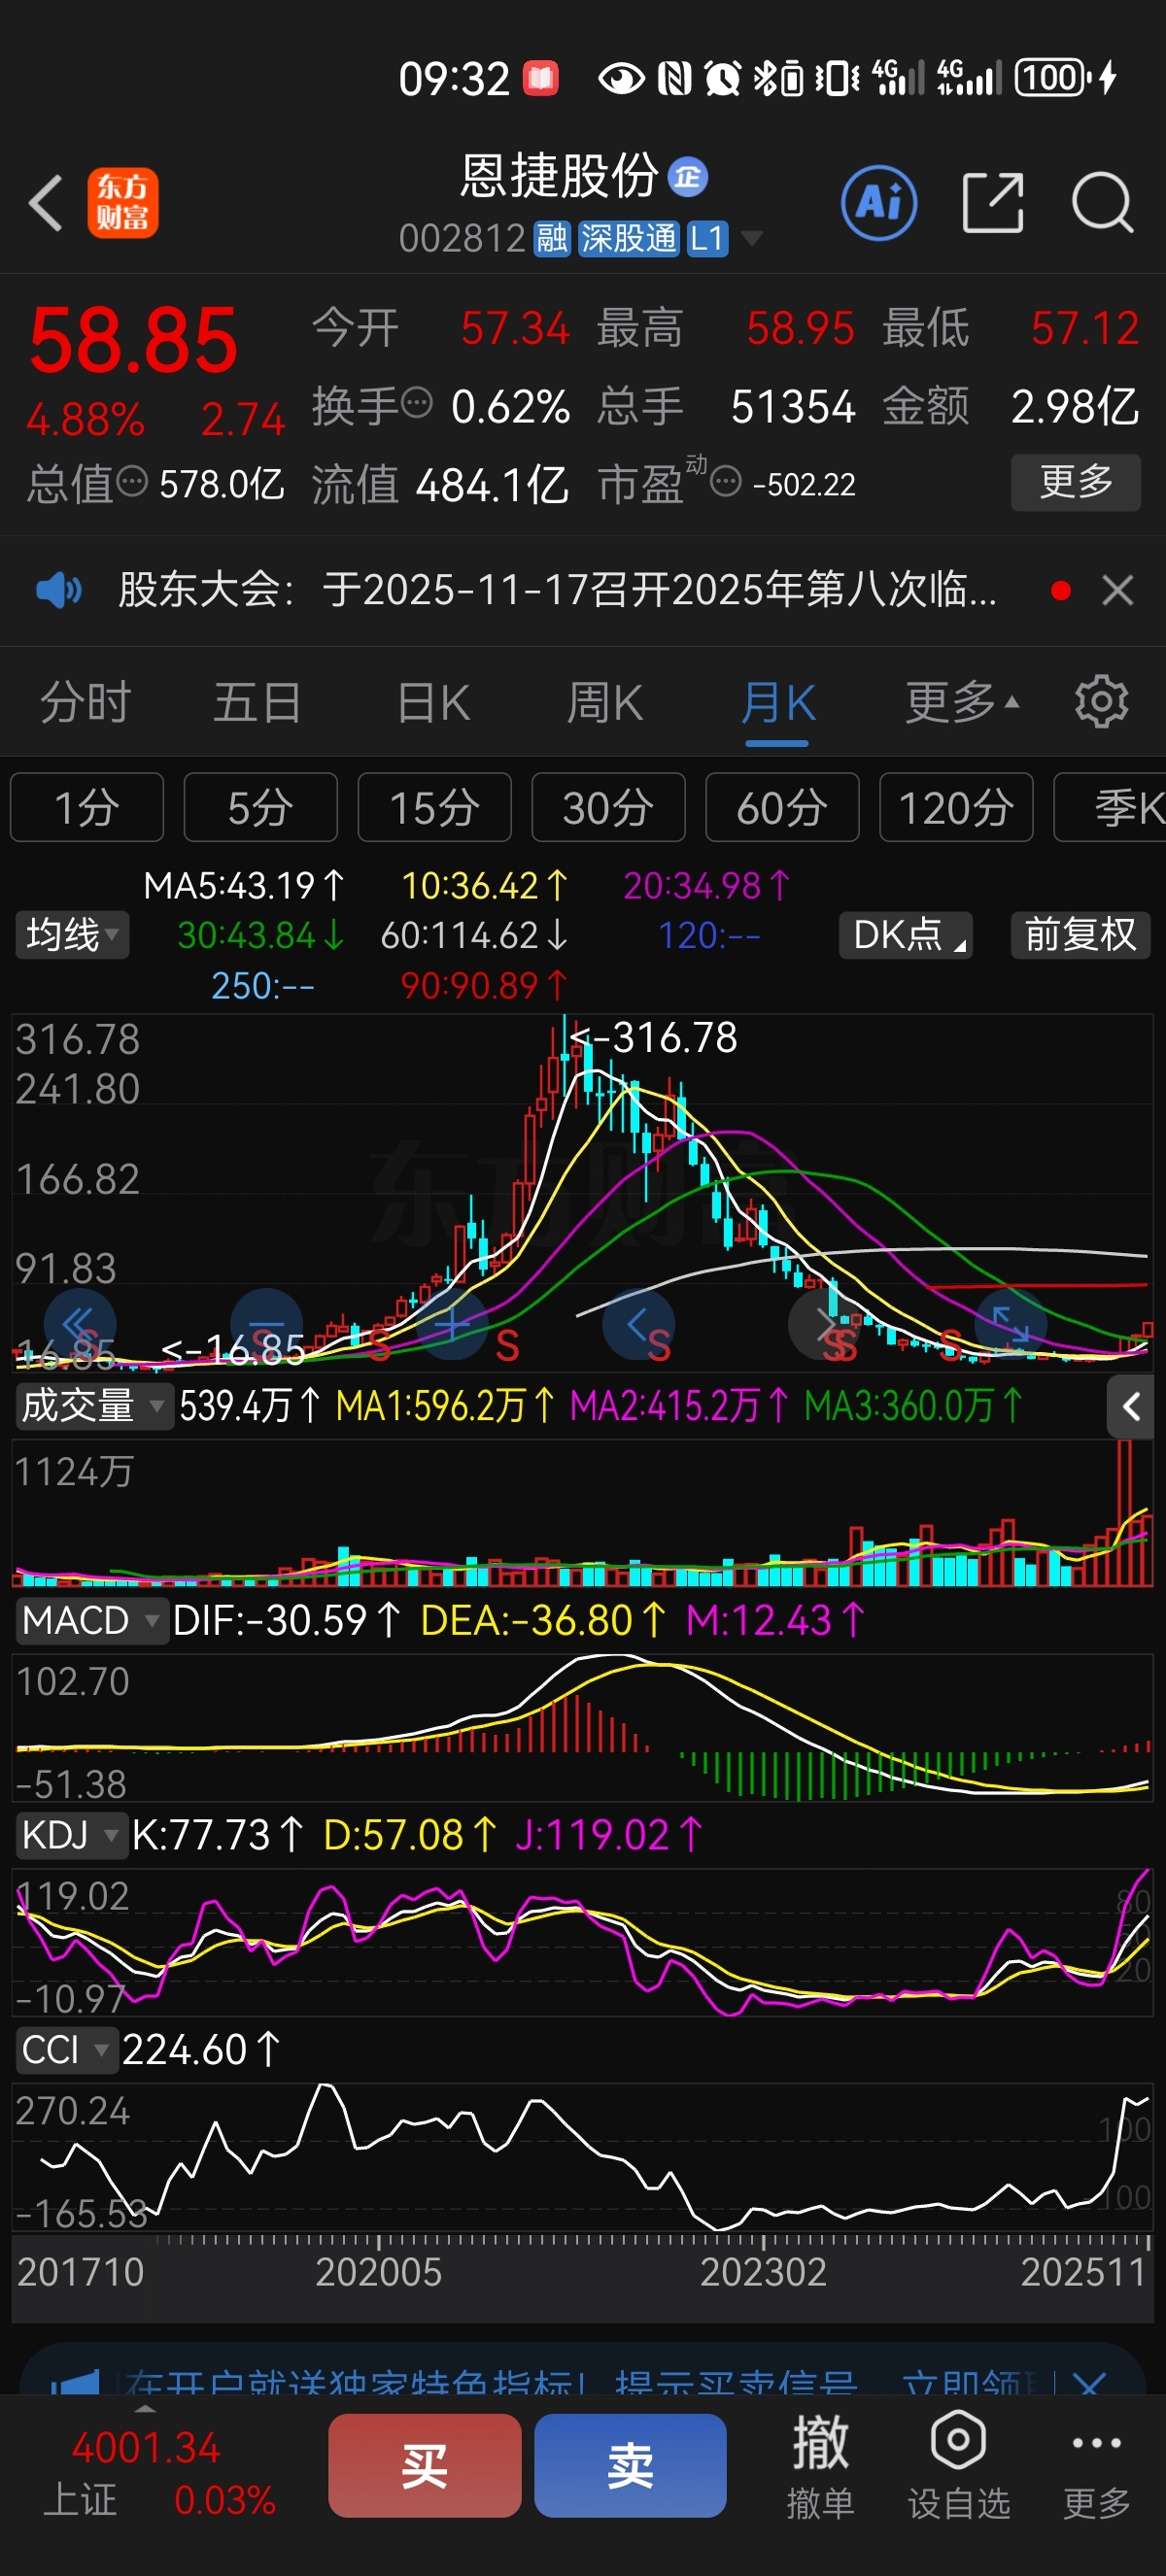Select the 15分 period
Viewport: 1166px width, 2576px height.
pos(434,807)
